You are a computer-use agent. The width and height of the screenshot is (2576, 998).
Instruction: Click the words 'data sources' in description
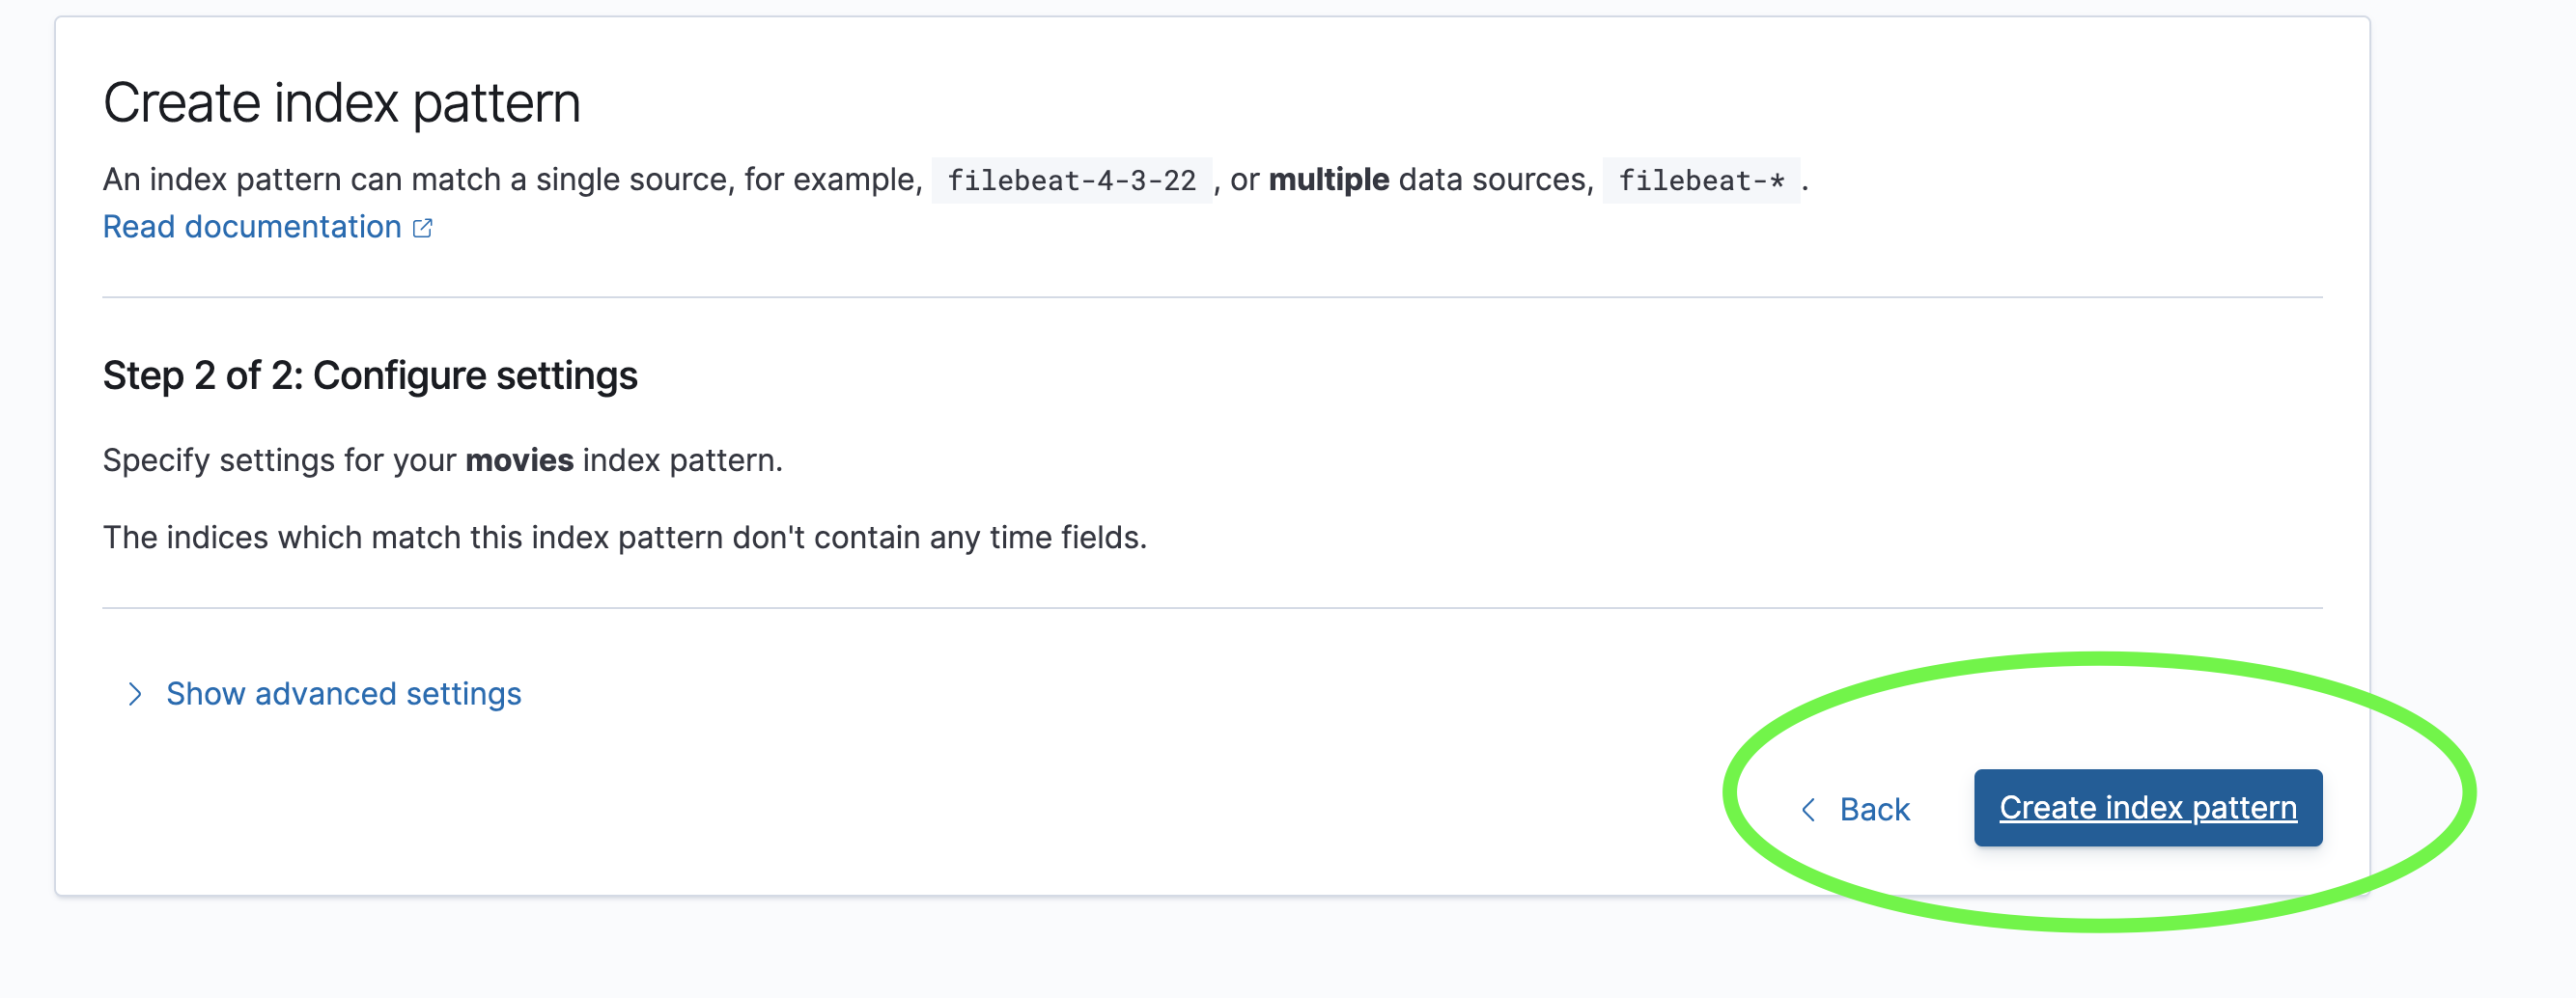coord(1492,180)
